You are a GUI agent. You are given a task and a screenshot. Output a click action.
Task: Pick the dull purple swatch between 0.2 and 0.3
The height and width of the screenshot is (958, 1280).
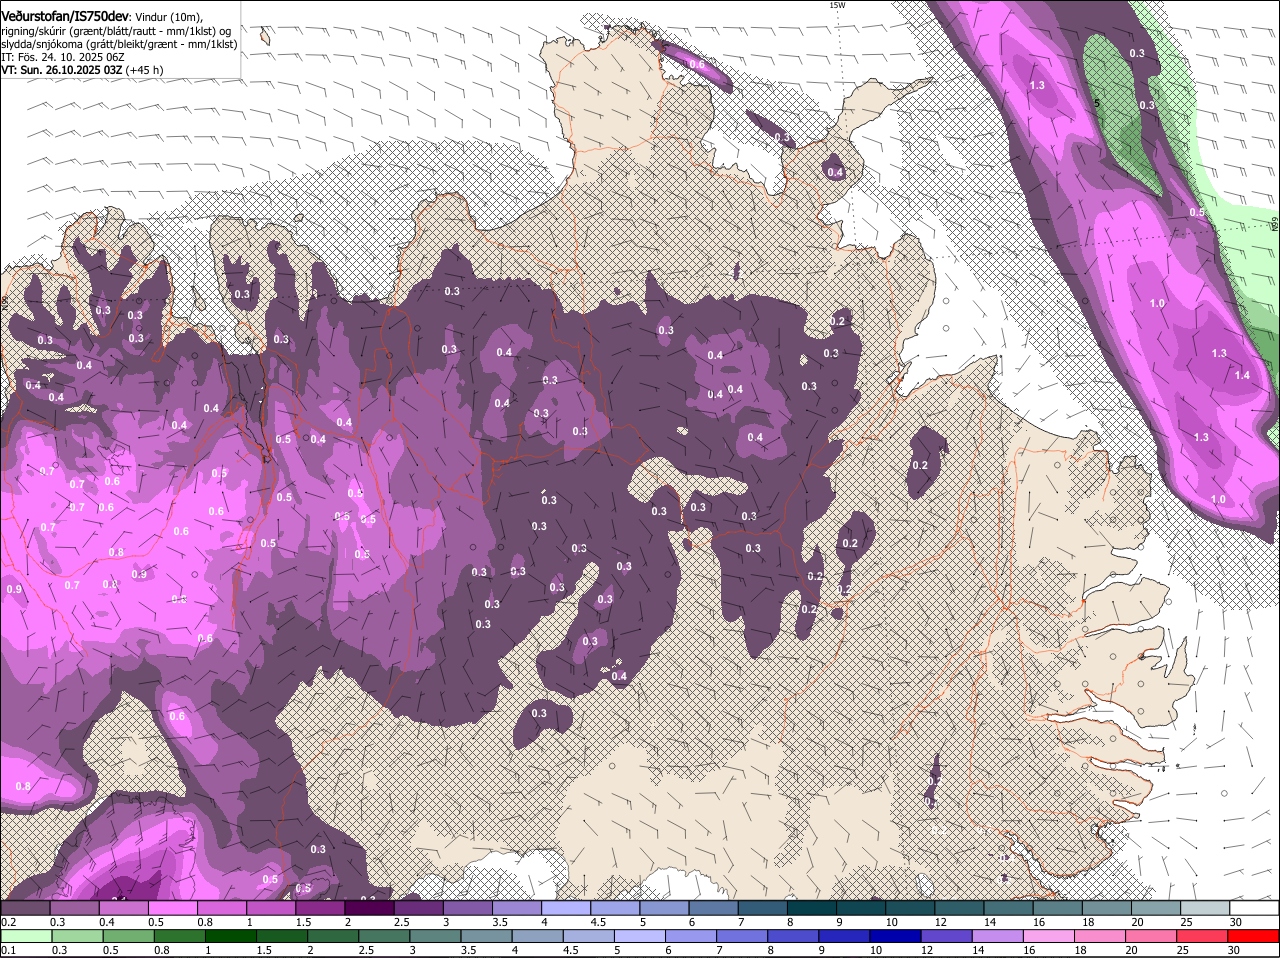click(x=25, y=908)
